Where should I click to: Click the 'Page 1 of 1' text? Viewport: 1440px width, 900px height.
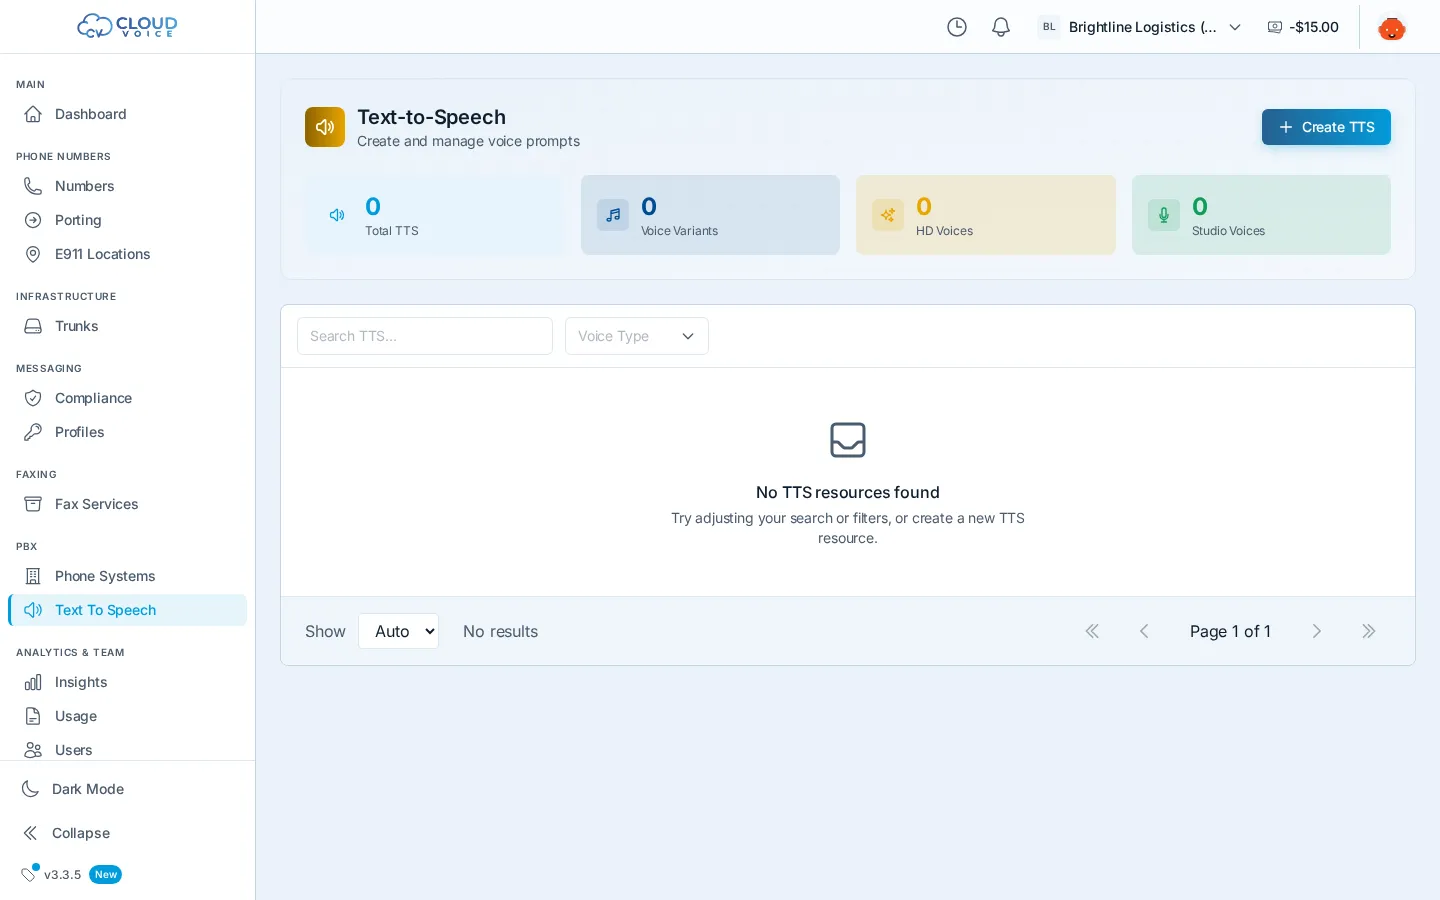[1230, 631]
